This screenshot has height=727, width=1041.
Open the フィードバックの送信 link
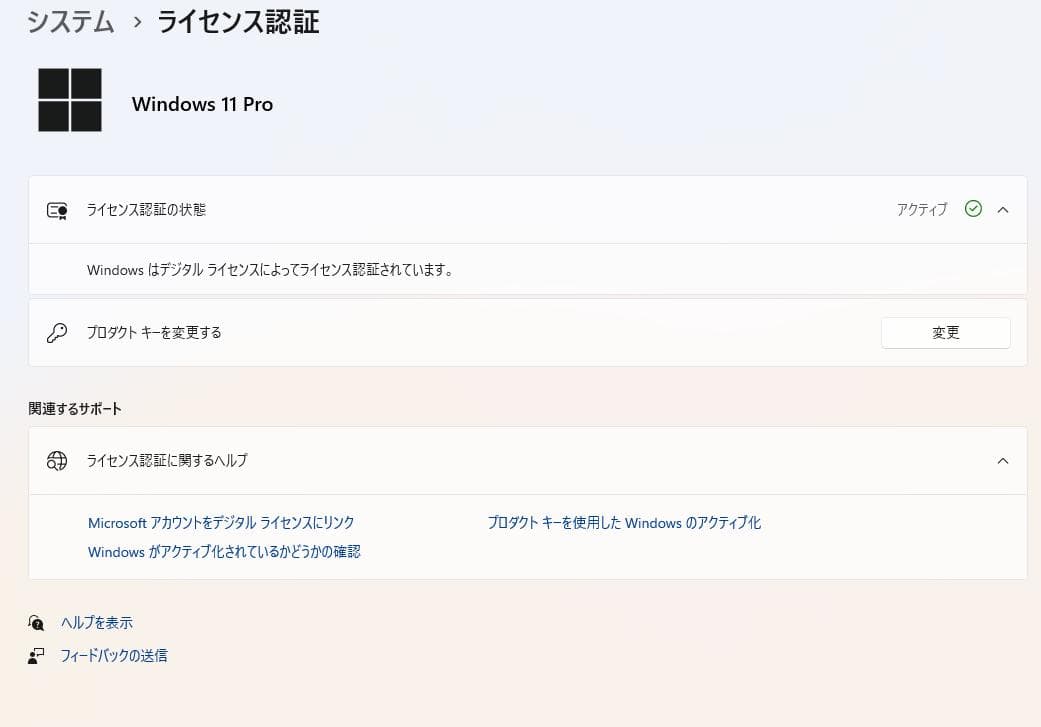click(114, 656)
